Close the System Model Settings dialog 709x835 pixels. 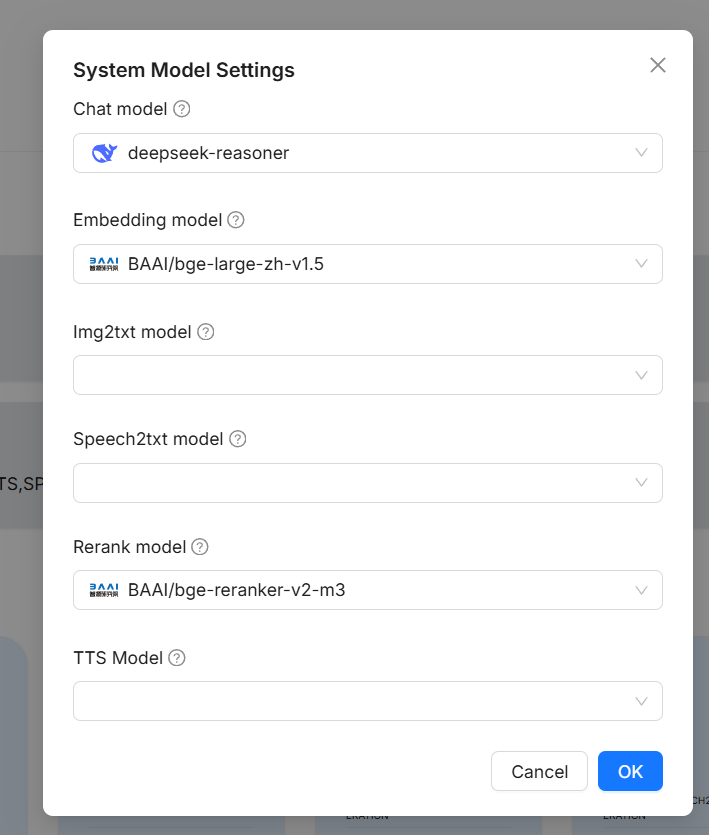click(657, 65)
